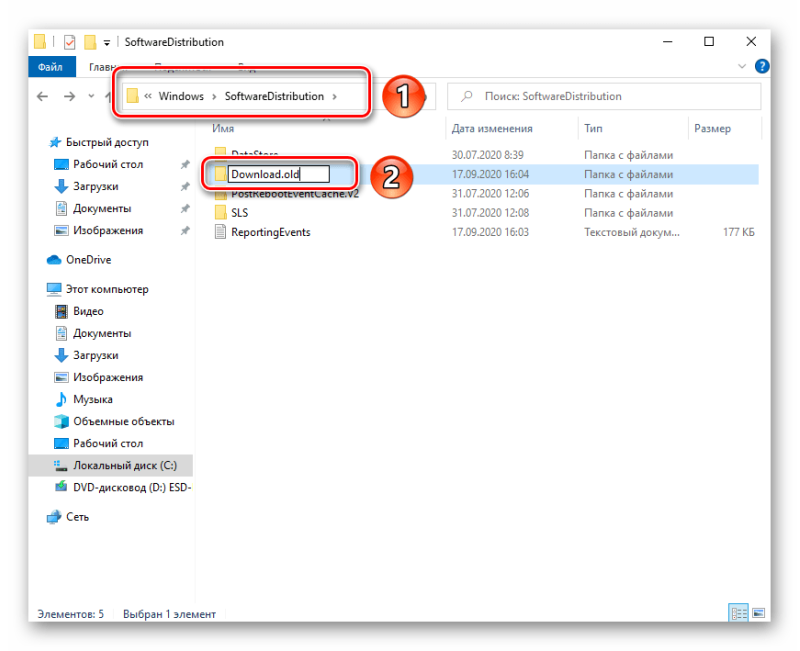The image size is (800, 651).
Task: Click the 177 КБ size cell
Action: (739, 232)
